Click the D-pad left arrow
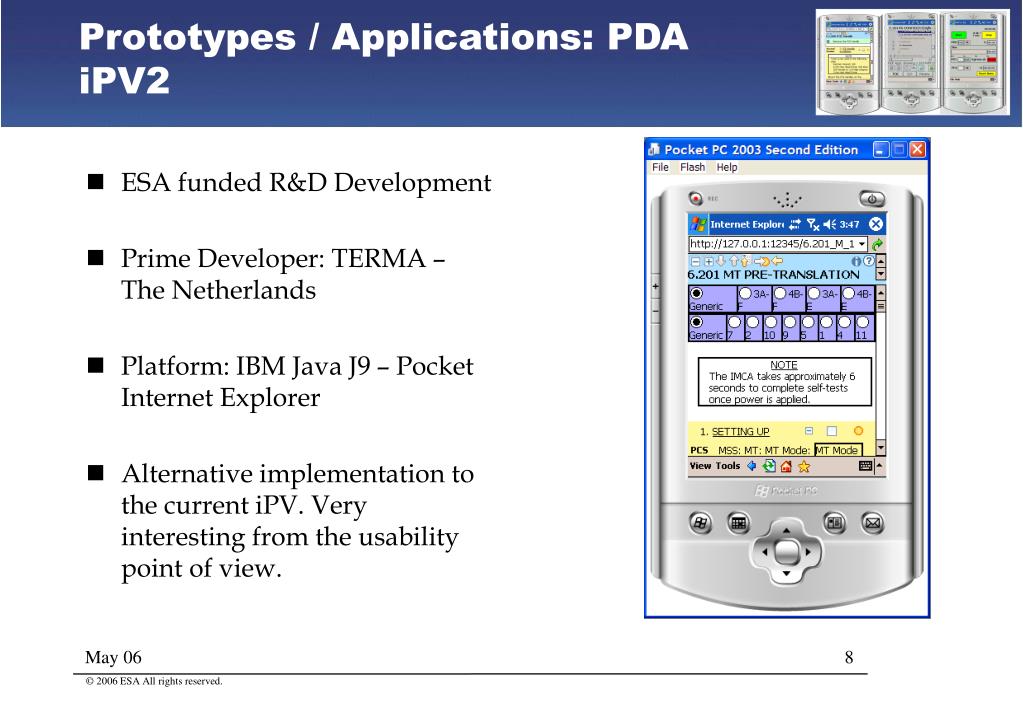This screenshot has height=708, width=1023. point(764,552)
